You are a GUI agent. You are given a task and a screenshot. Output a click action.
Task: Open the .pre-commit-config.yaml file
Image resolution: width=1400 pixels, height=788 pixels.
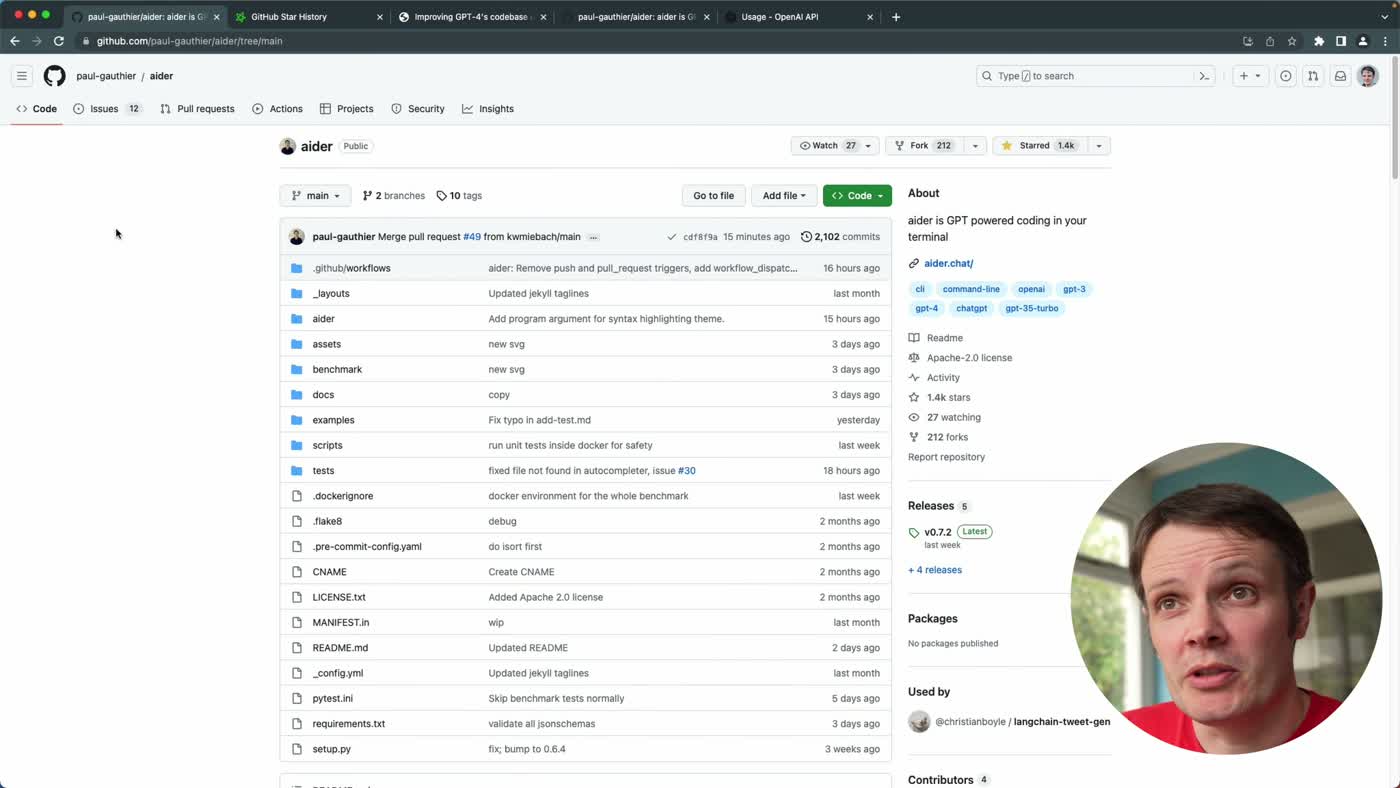pos(367,547)
